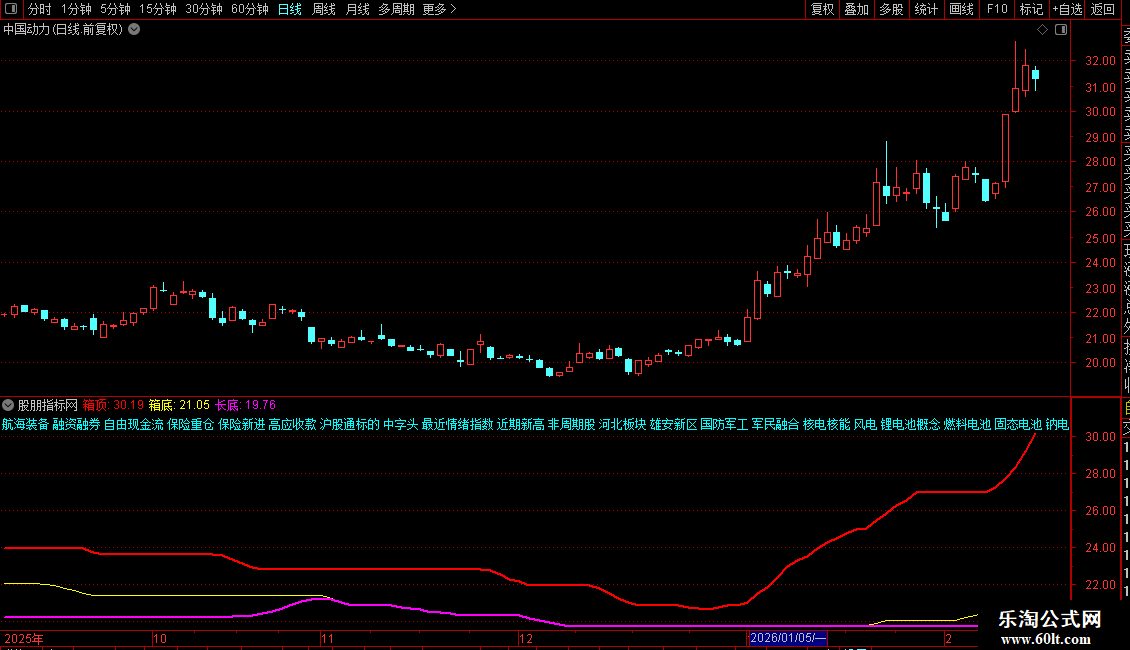Image resolution: width=1130 pixels, height=650 pixels.
Task: Click the 32.00 price axis label
Action: pos(1100,61)
